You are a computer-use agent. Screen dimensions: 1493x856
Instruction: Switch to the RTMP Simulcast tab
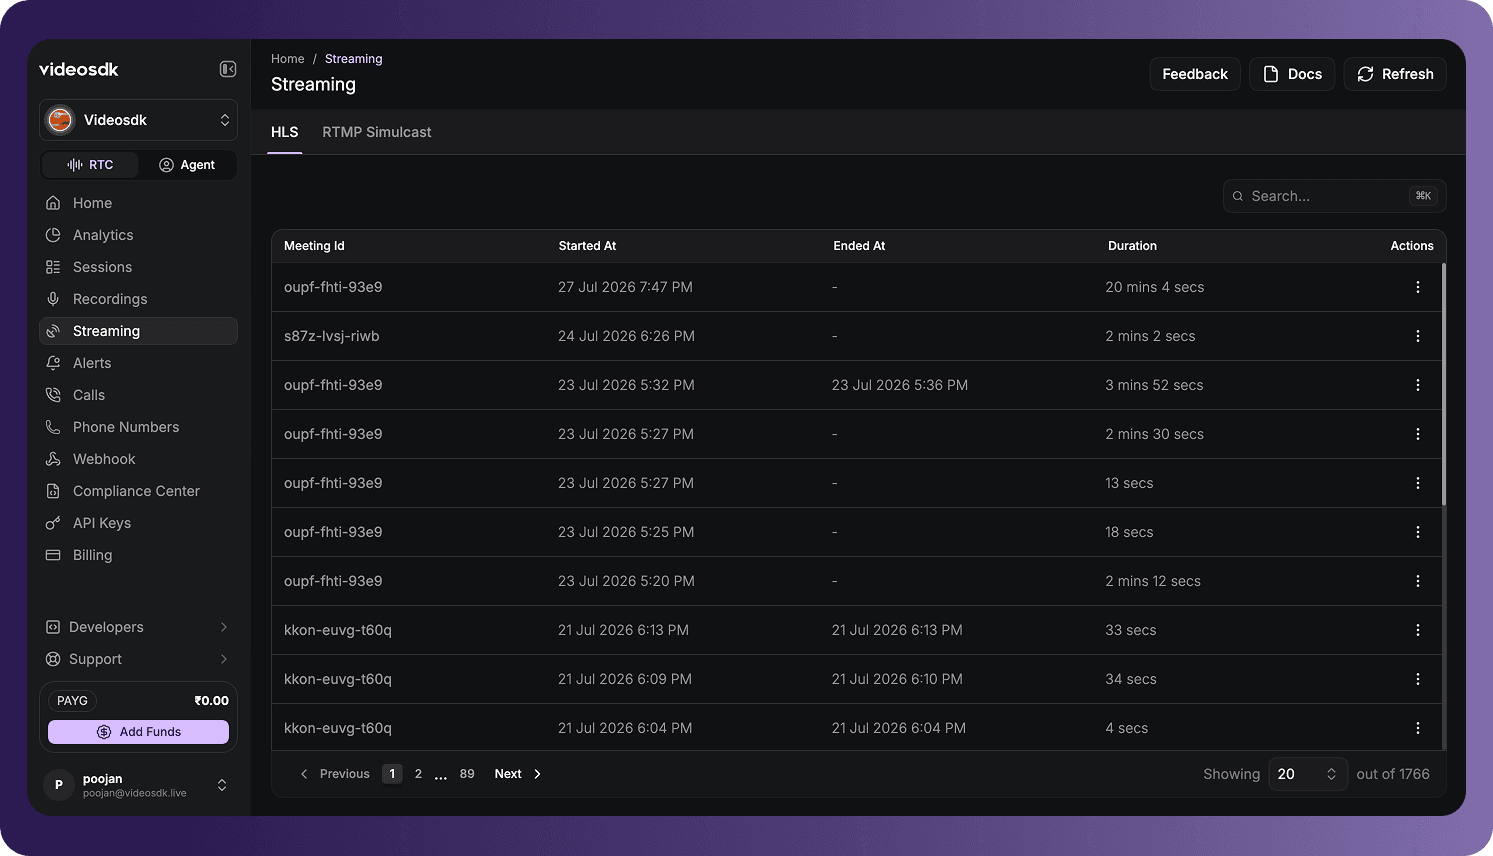377,132
